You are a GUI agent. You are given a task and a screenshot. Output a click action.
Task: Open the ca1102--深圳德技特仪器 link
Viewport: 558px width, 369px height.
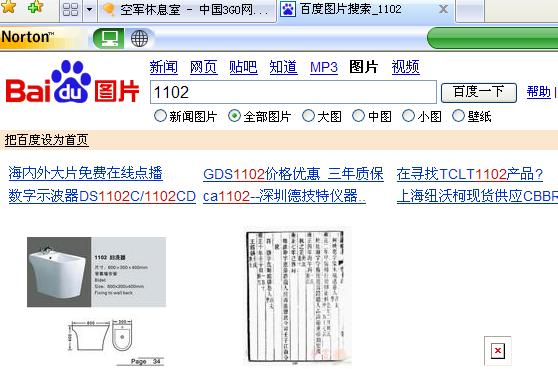pyautogui.click(x=284, y=196)
